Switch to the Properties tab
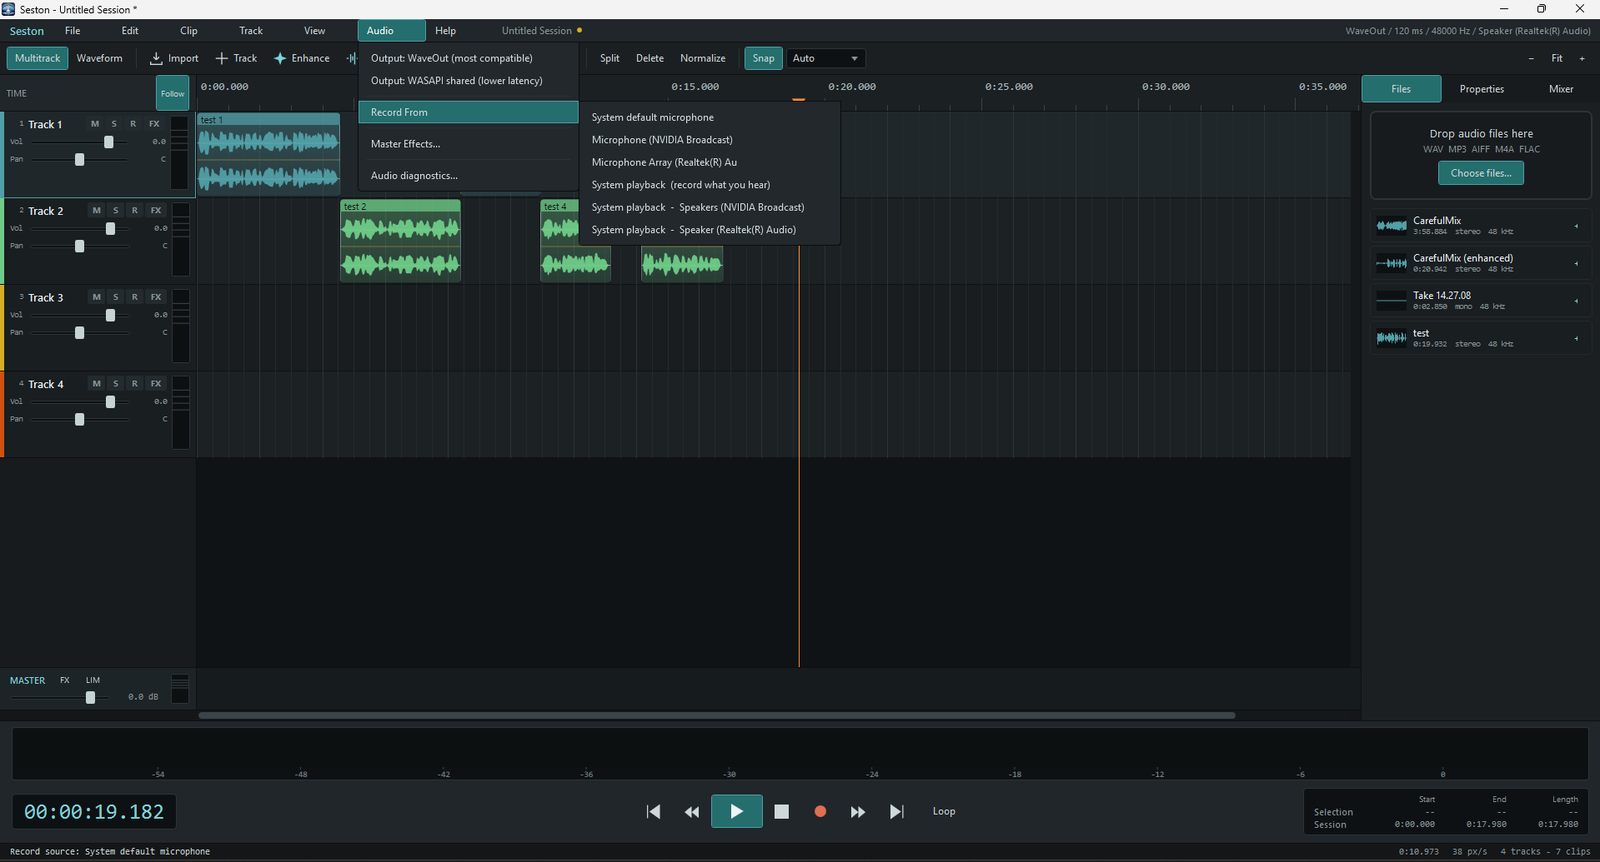This screenshot has height=862, width=1600. [1481, 89]
